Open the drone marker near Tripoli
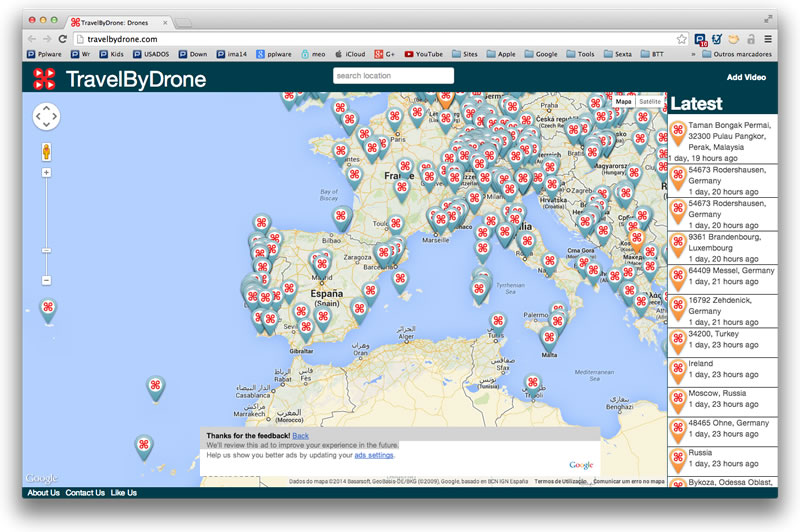800x532 pixels. (533, 385)
